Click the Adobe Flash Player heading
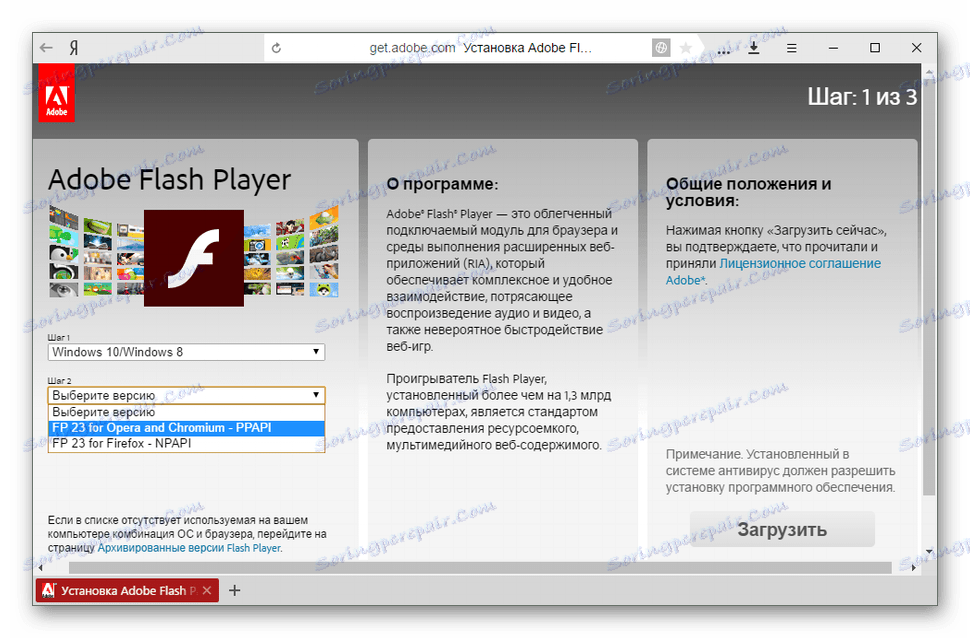This screenshot has height=638, width=970. pos(170,179)
